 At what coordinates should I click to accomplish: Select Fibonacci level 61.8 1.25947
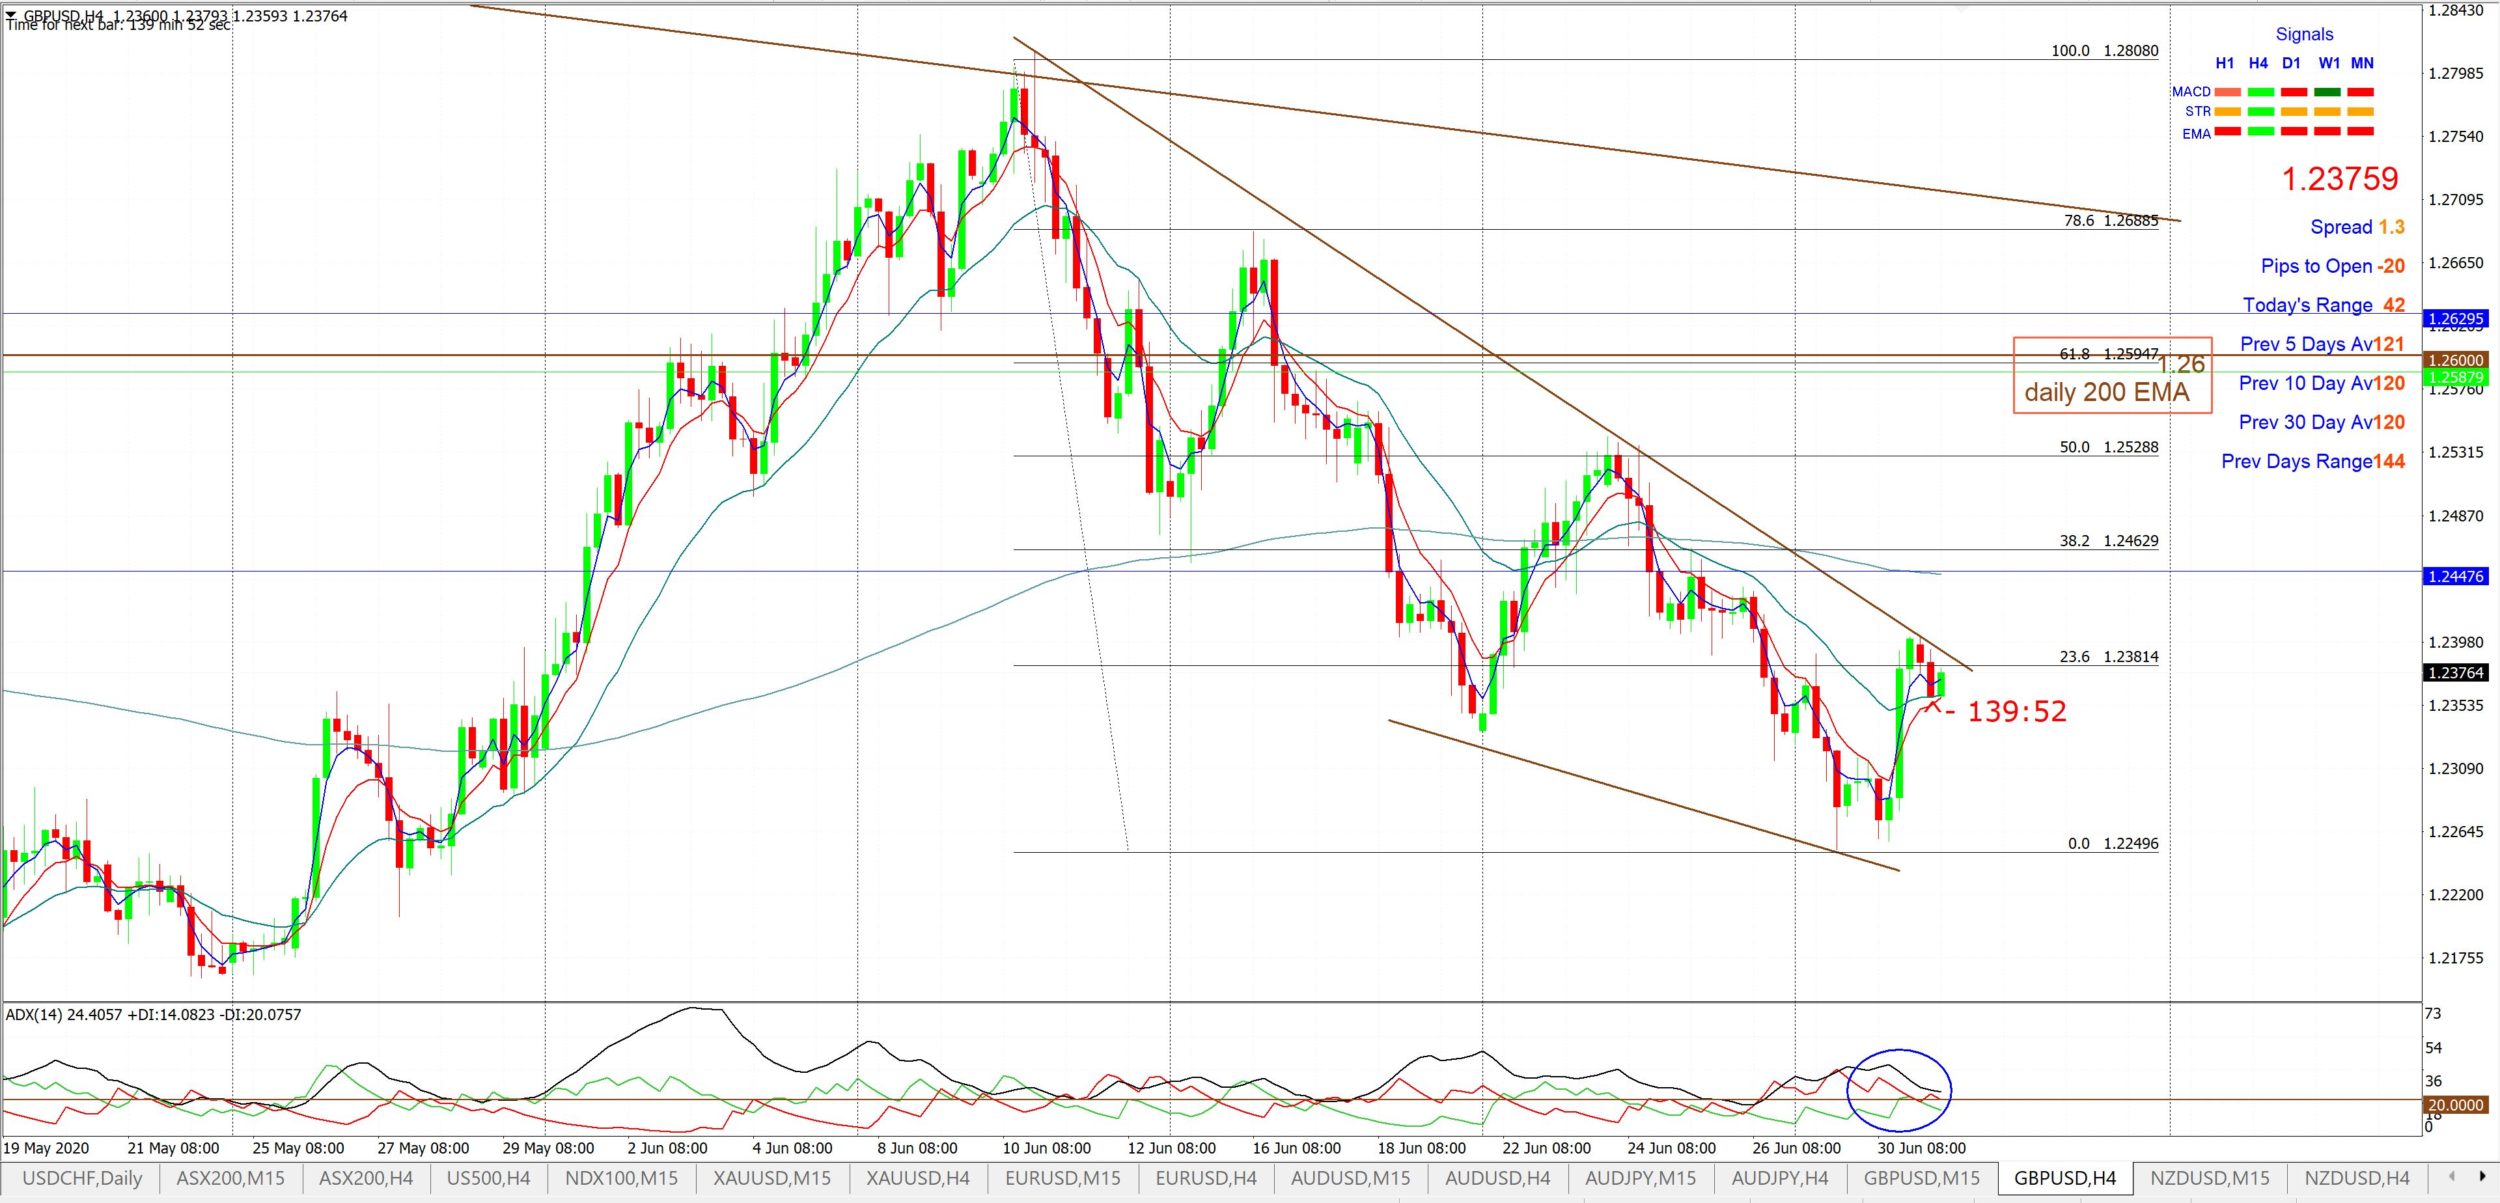(x=2108, y=353)
